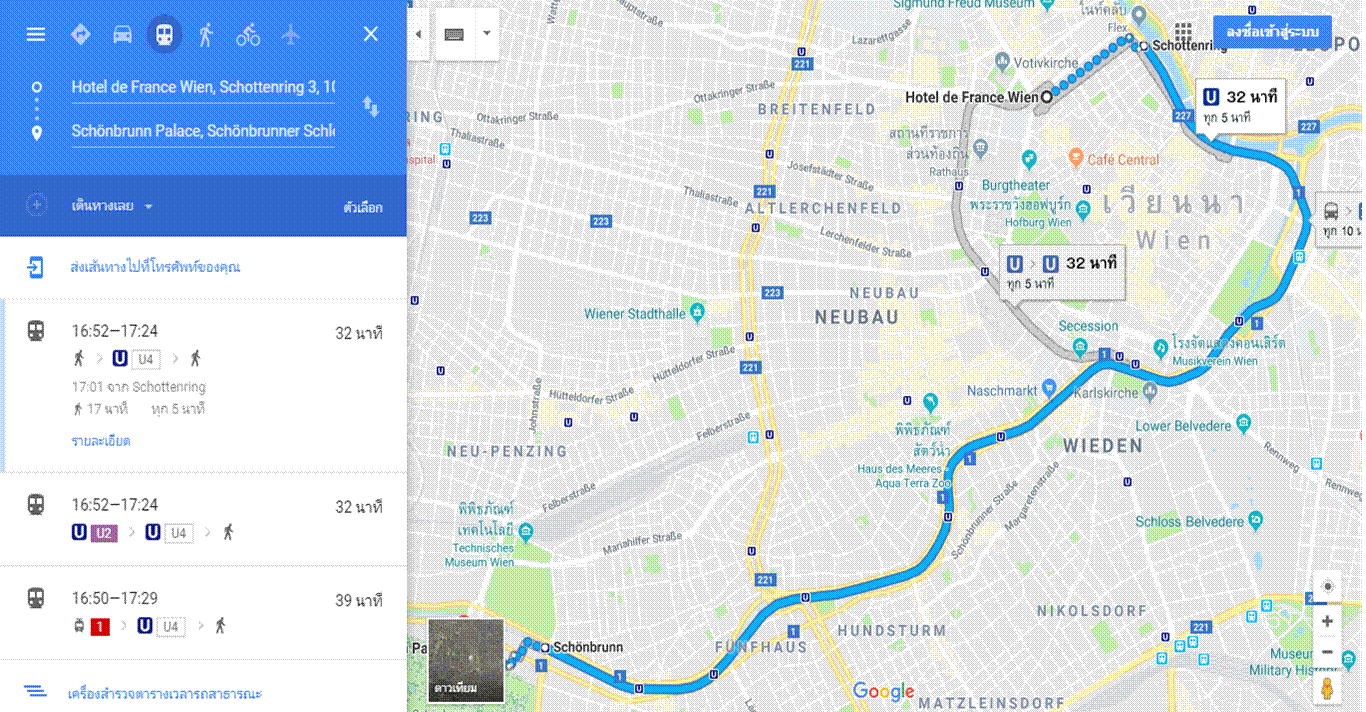Open the Google apps grid
1366x712 pixels.
[x=1183, y=32]
